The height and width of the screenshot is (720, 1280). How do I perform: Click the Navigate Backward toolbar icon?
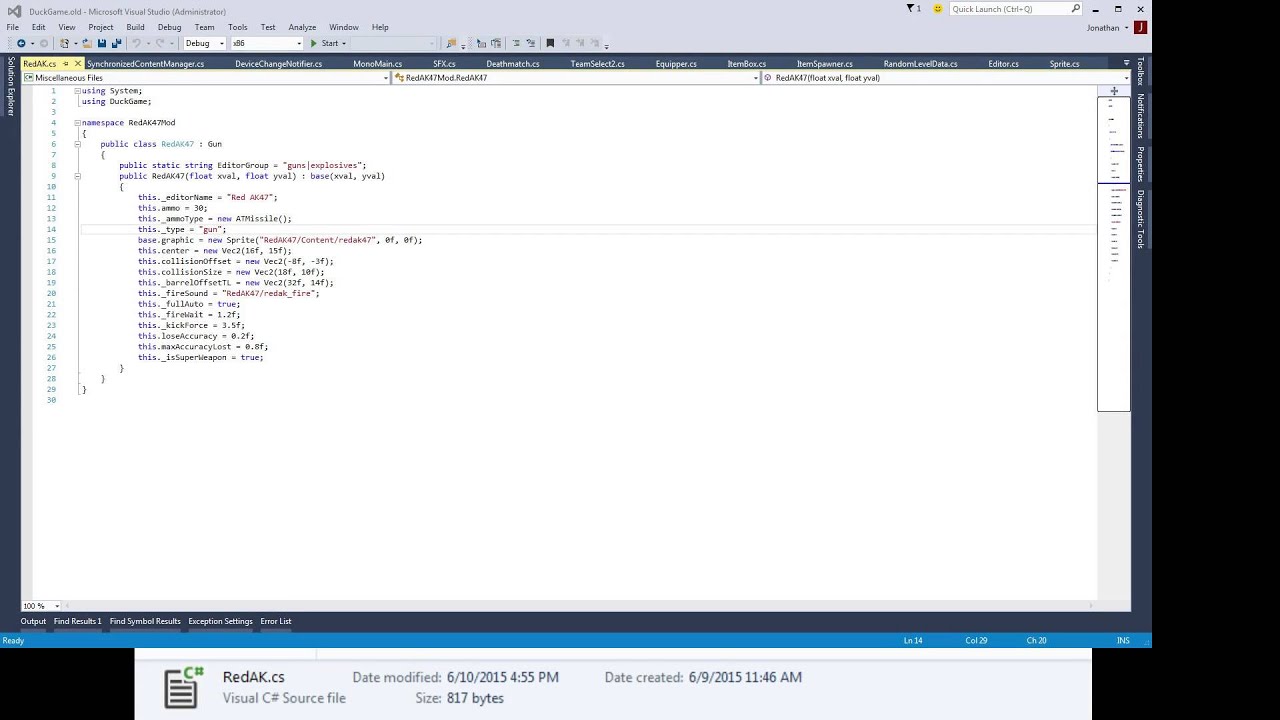(x=21, y=43)
